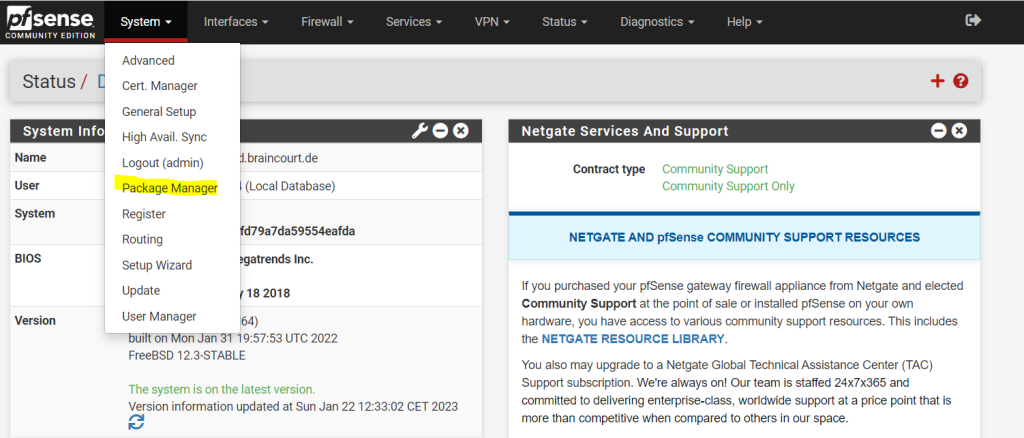Expand the Services dropdown menu
The image size is (1024, 438).
(x=414, y=22)
